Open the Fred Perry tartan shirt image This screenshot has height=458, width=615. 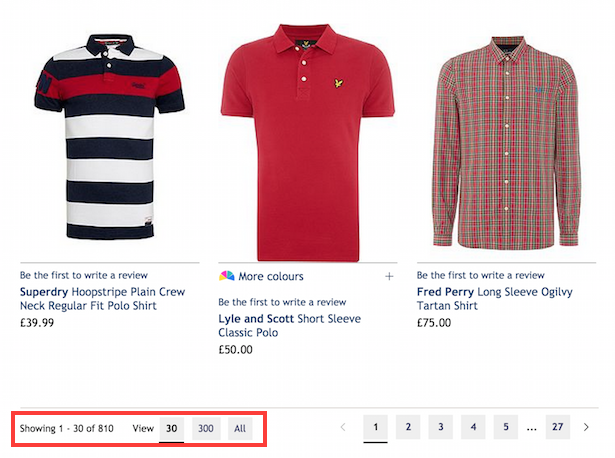(x=498, y=140)
